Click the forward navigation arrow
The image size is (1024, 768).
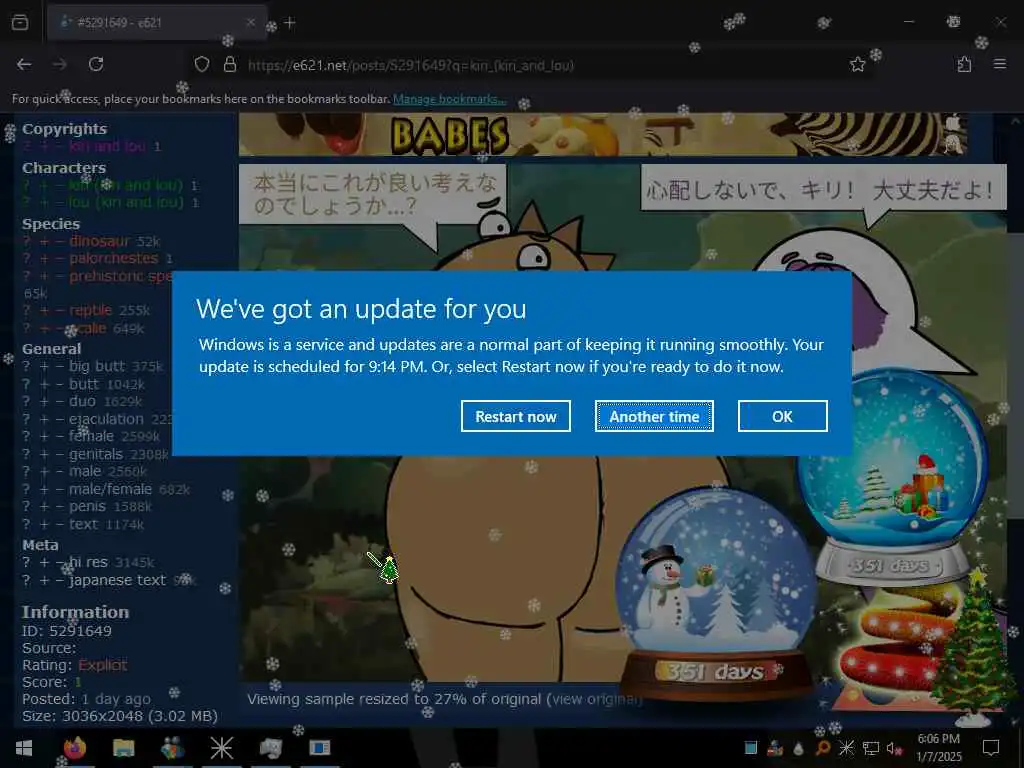coord(59,64)
